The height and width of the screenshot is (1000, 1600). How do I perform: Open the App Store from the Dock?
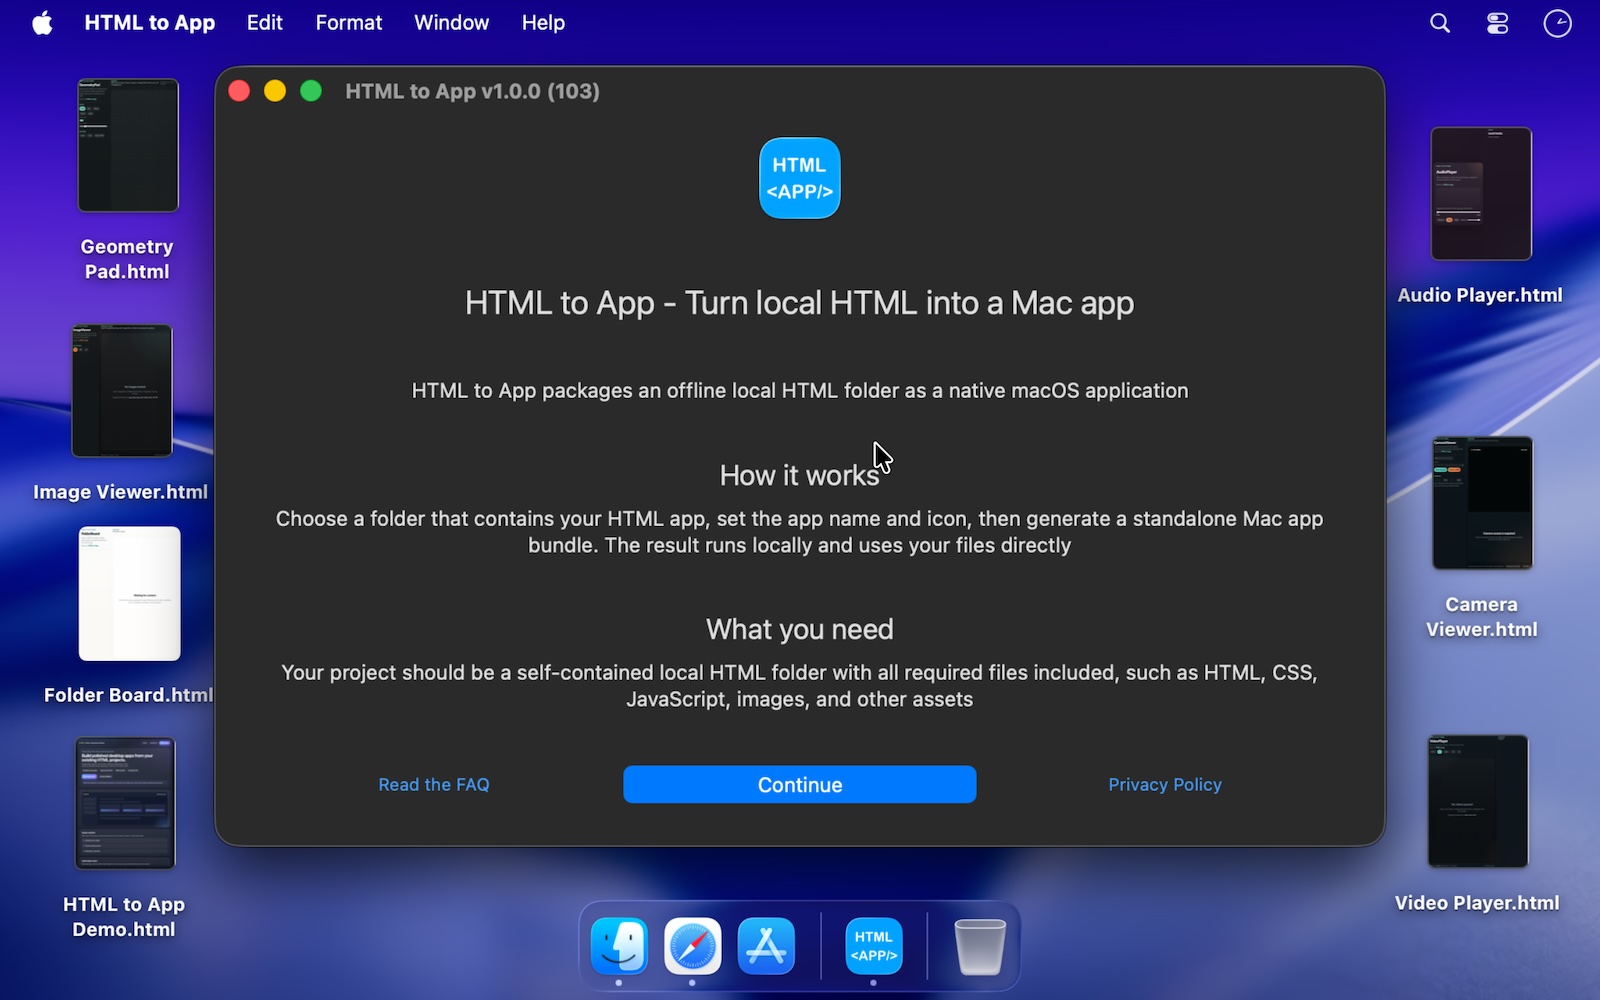(x=765, y=945)
